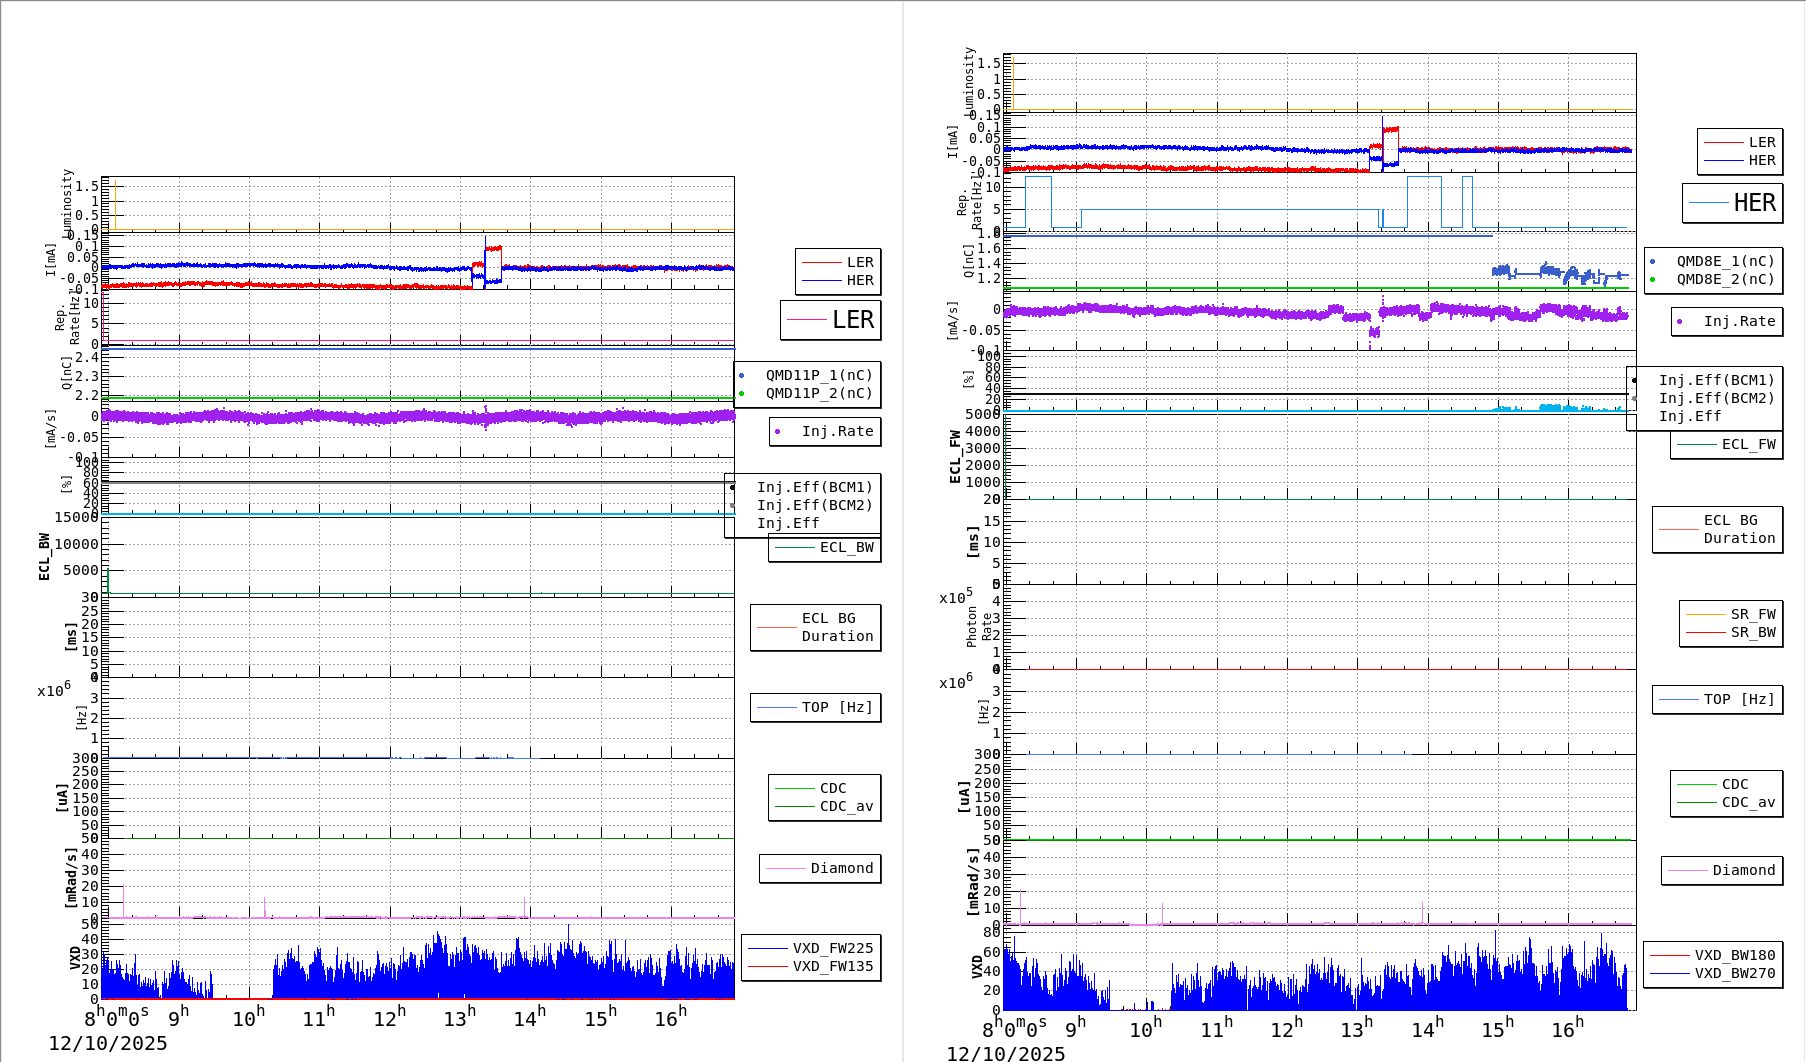The image size is (1806, 1062).
Task: Click the large LER label box
Action: (x=831, y=321)
